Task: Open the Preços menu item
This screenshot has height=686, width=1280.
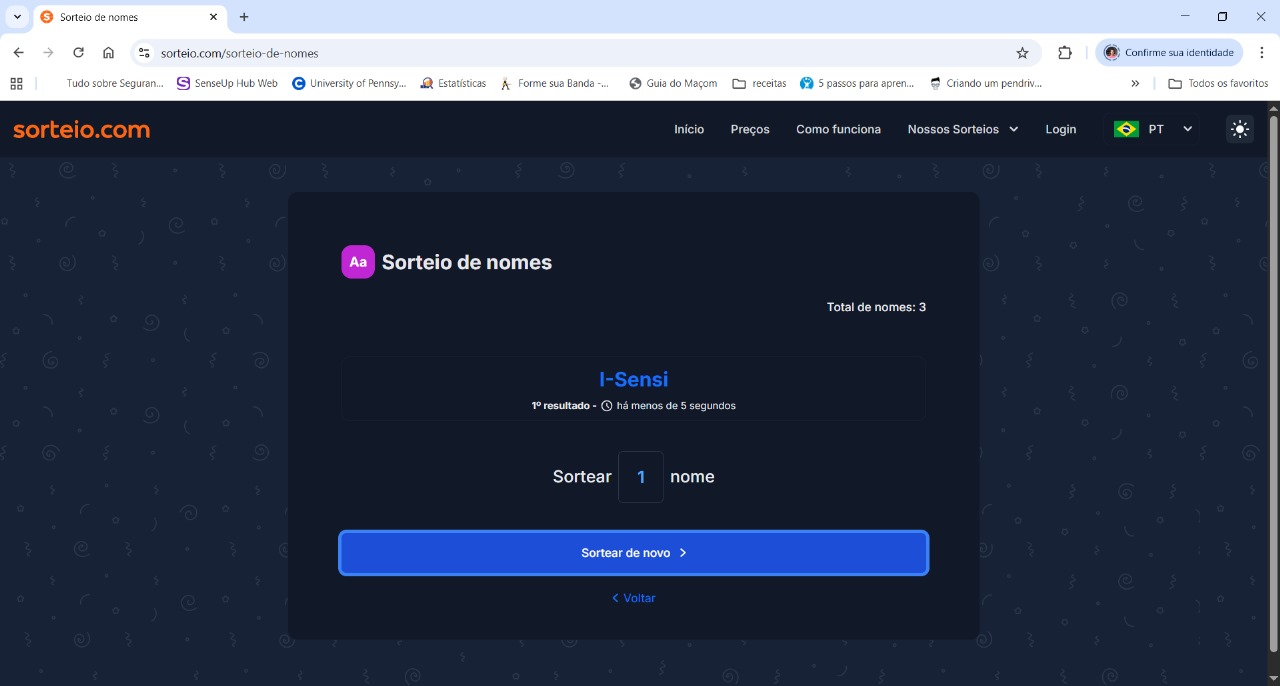Action: (750, 129)
